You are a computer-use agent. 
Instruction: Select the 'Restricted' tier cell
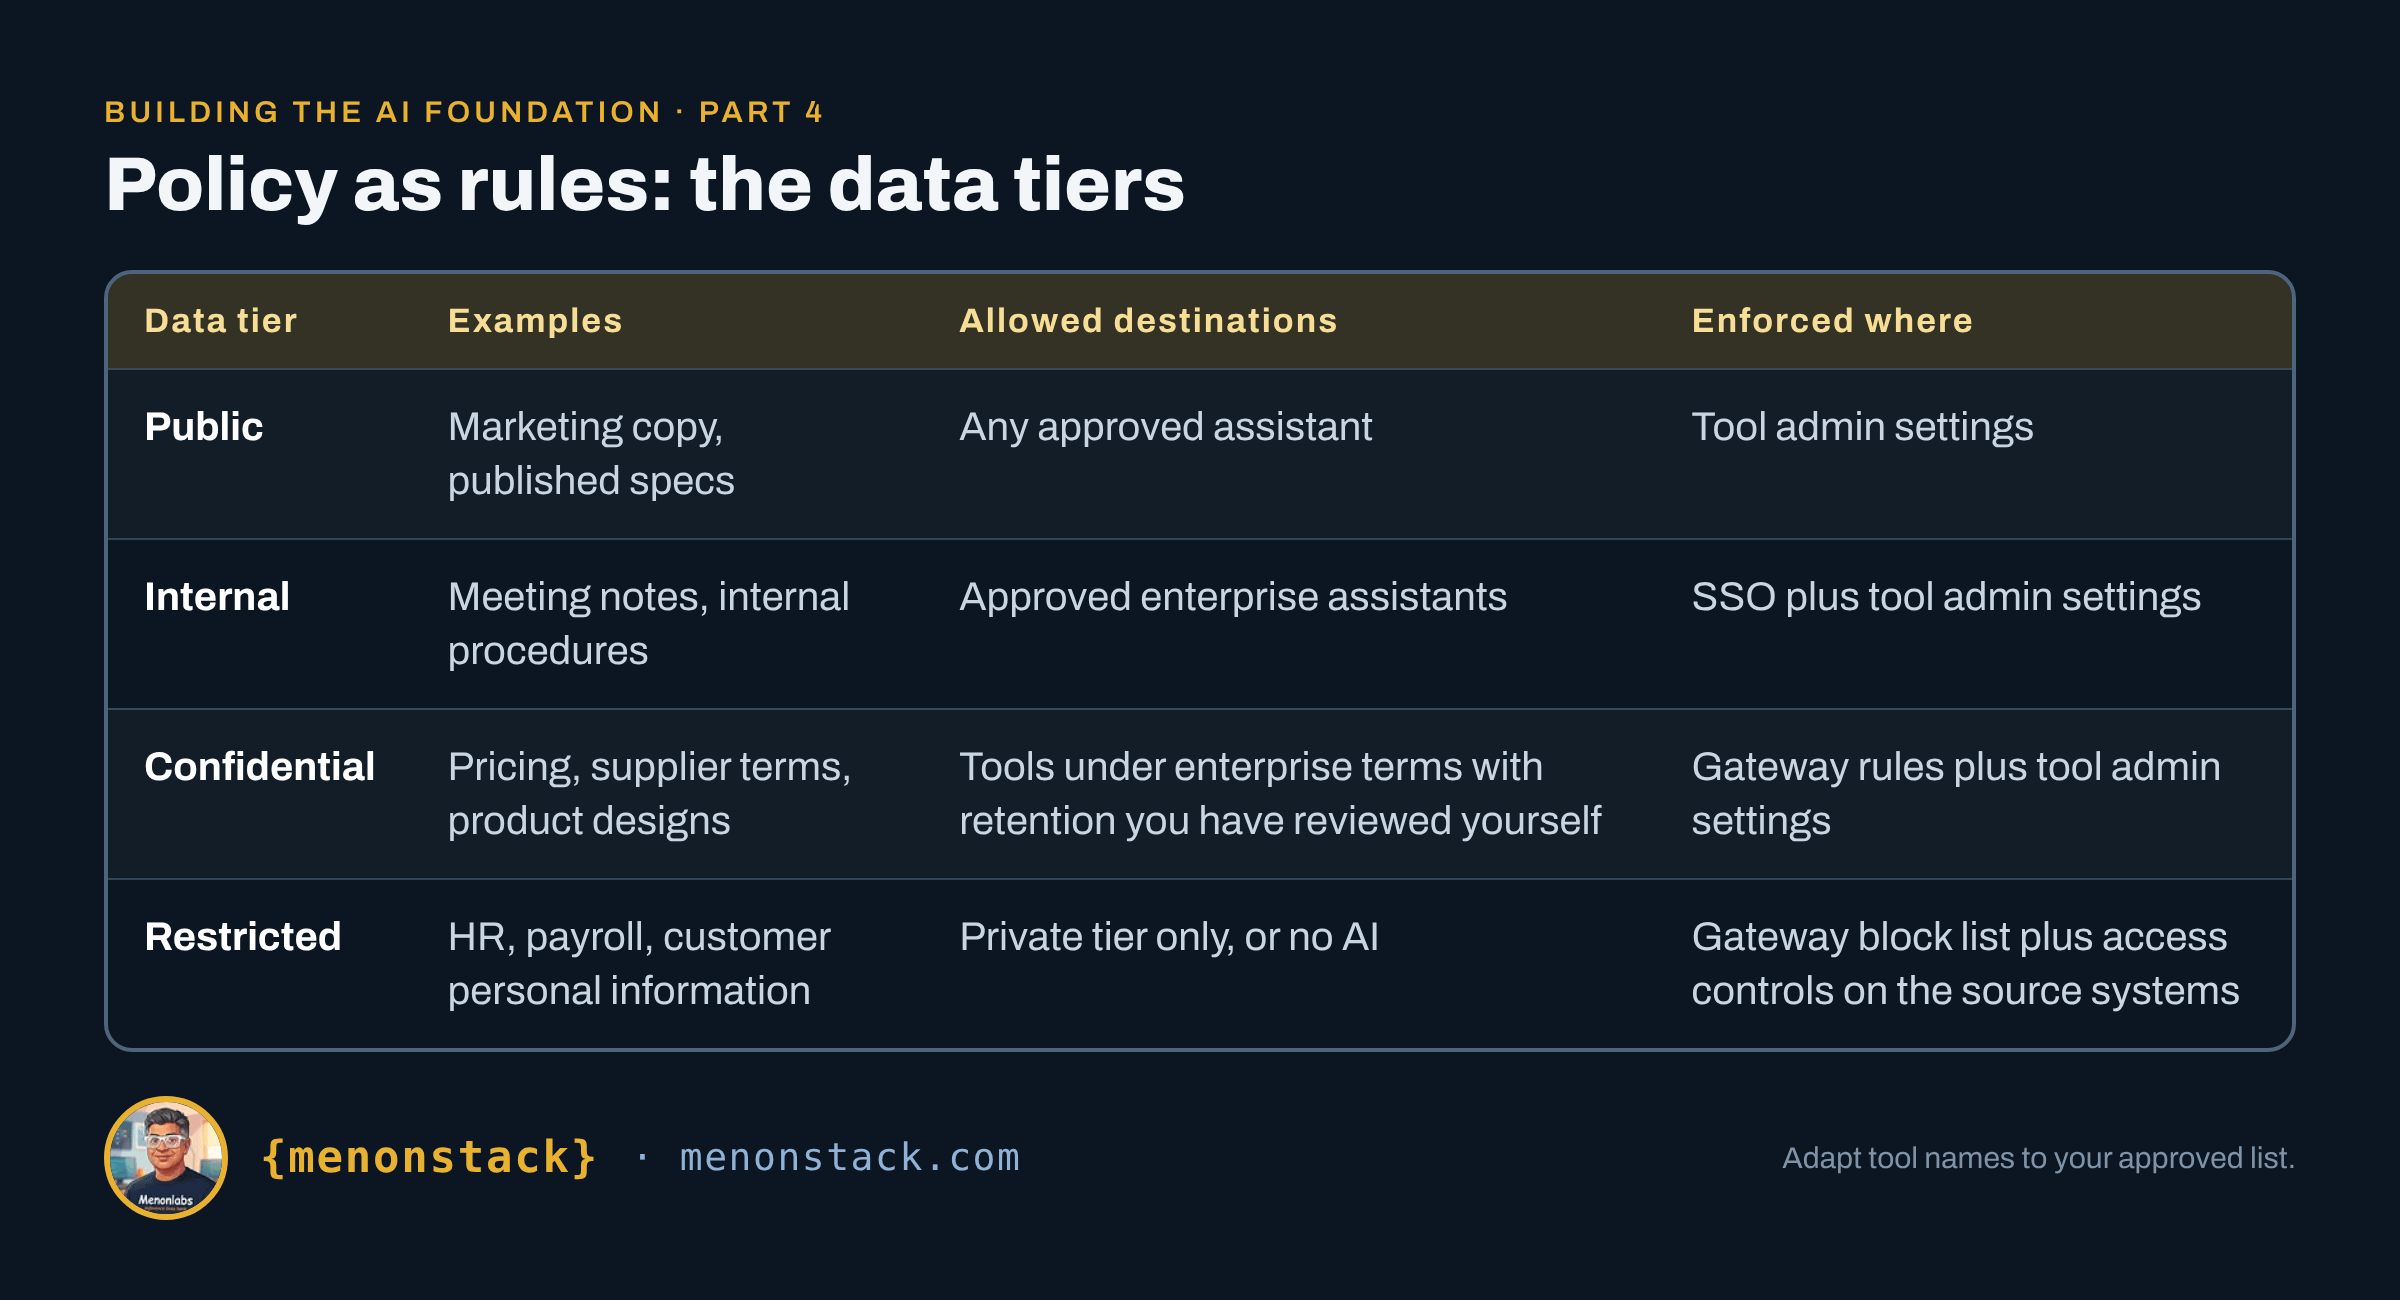243,937
